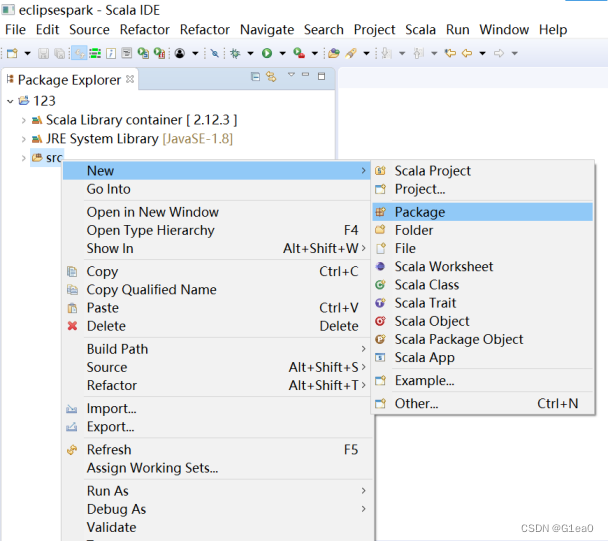Open the Search toolbar dropdown arrow

pyautogui.click(x=366, y=53)
